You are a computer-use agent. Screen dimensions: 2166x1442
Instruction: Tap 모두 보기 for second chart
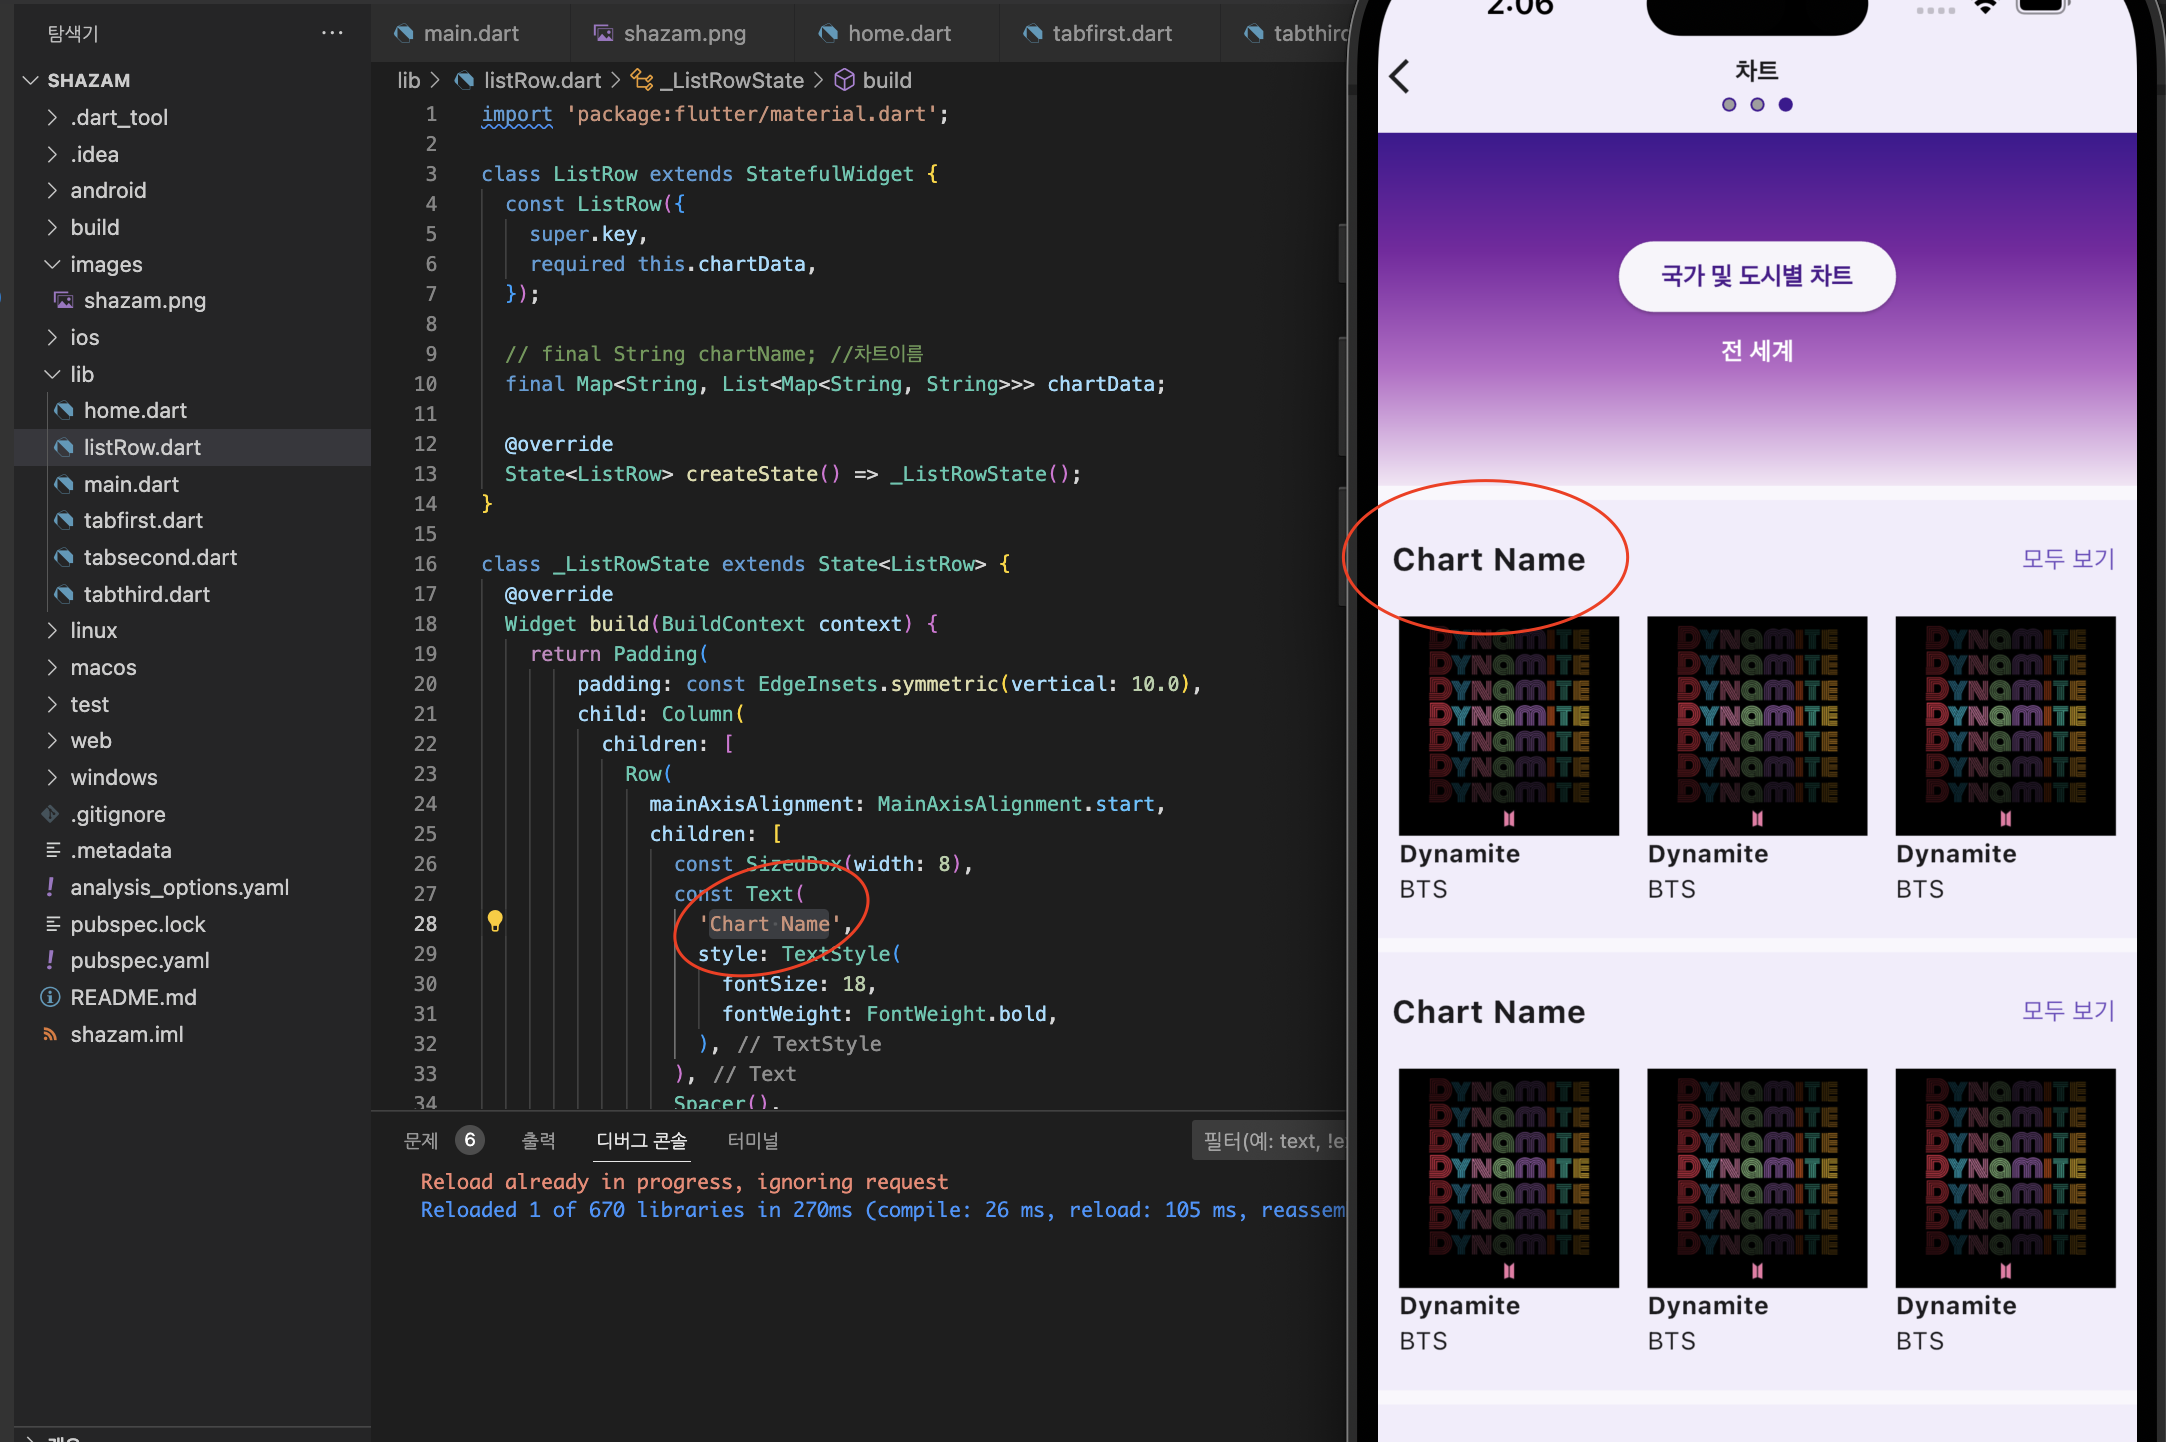[x=2068, y=1010]
